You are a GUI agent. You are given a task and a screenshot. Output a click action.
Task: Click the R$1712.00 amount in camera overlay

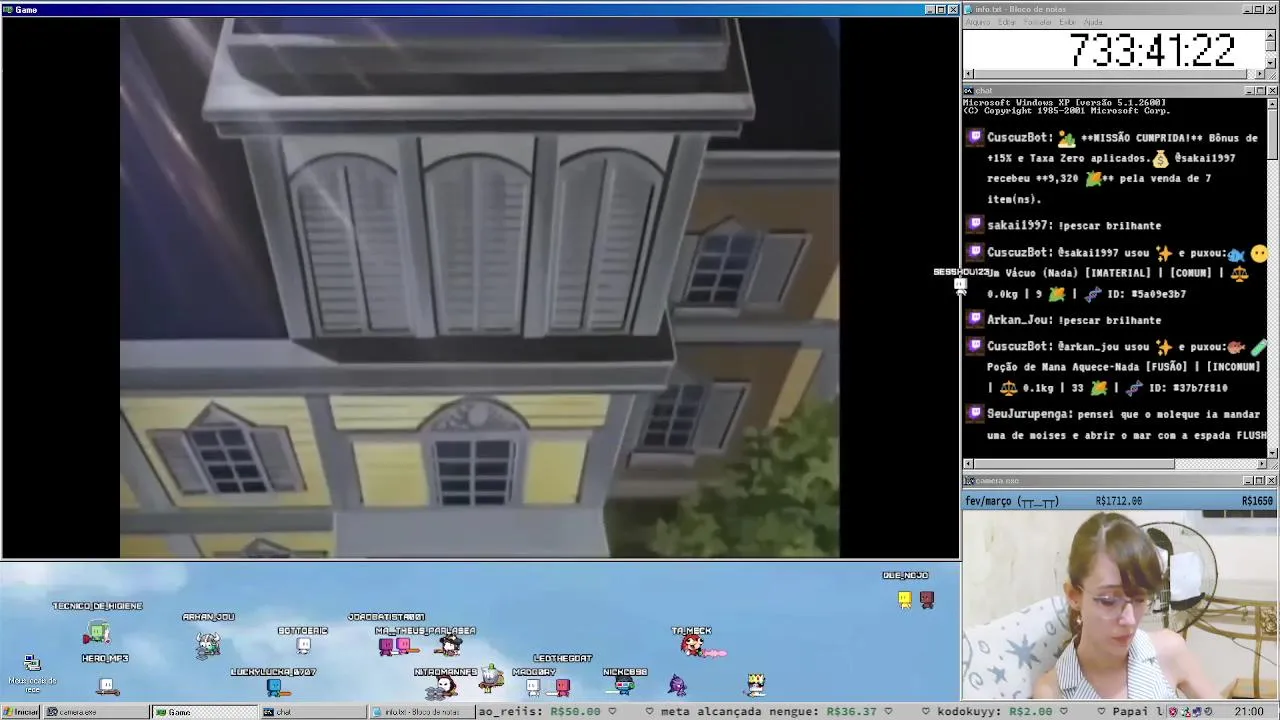click(x=1118, y=501)
